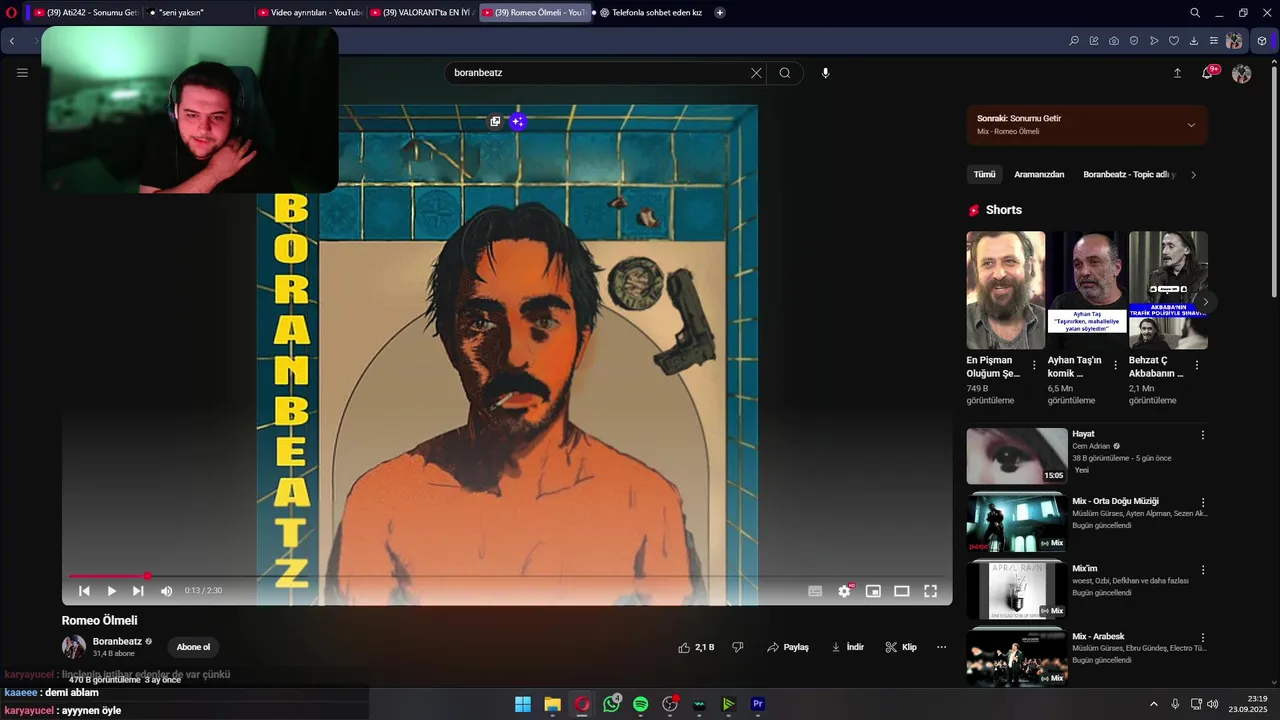Switch to miniplayer mode
Image resolution: width=1280 pixels, height=720 pixels.
pyautogui.click(x=873, y=591)
